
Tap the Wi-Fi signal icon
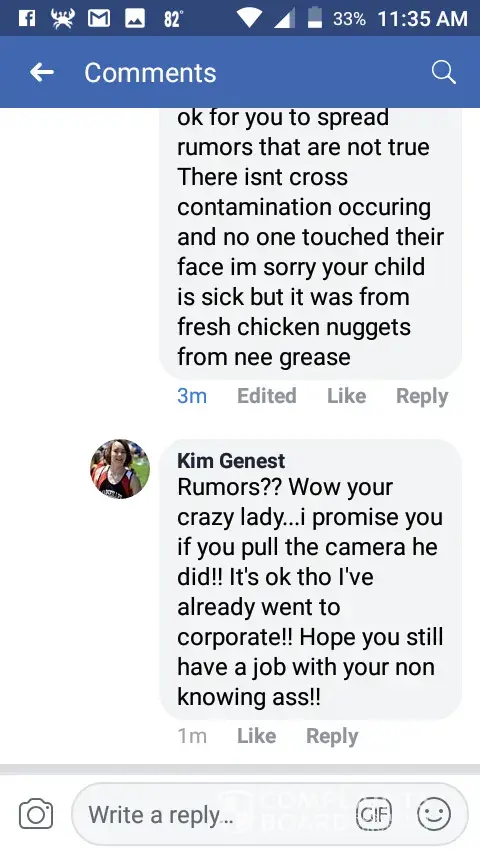249,18
